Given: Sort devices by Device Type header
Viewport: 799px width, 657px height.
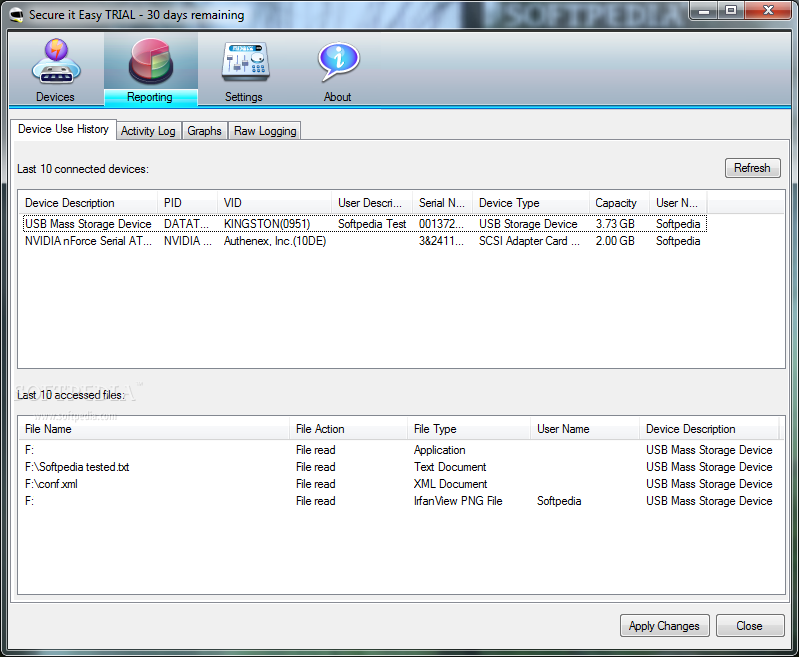Looking at the screenshot, I should pyautogui.click(x=531, y=203).
